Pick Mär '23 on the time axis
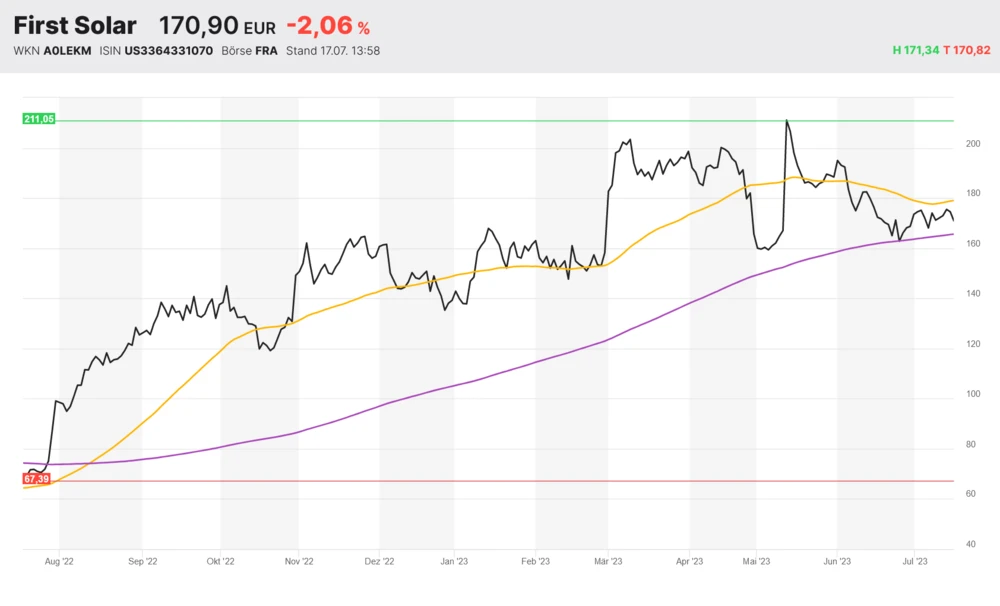The image size is (1000, 606). 607,562
